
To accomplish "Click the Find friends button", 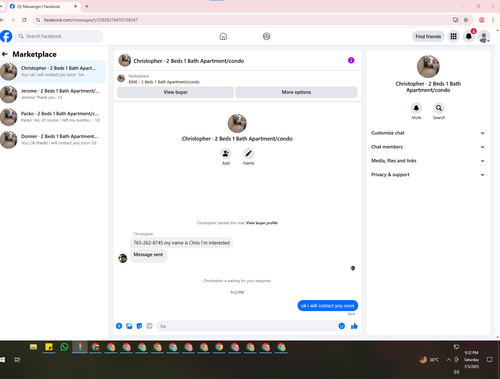I will [x=428, y=36].
